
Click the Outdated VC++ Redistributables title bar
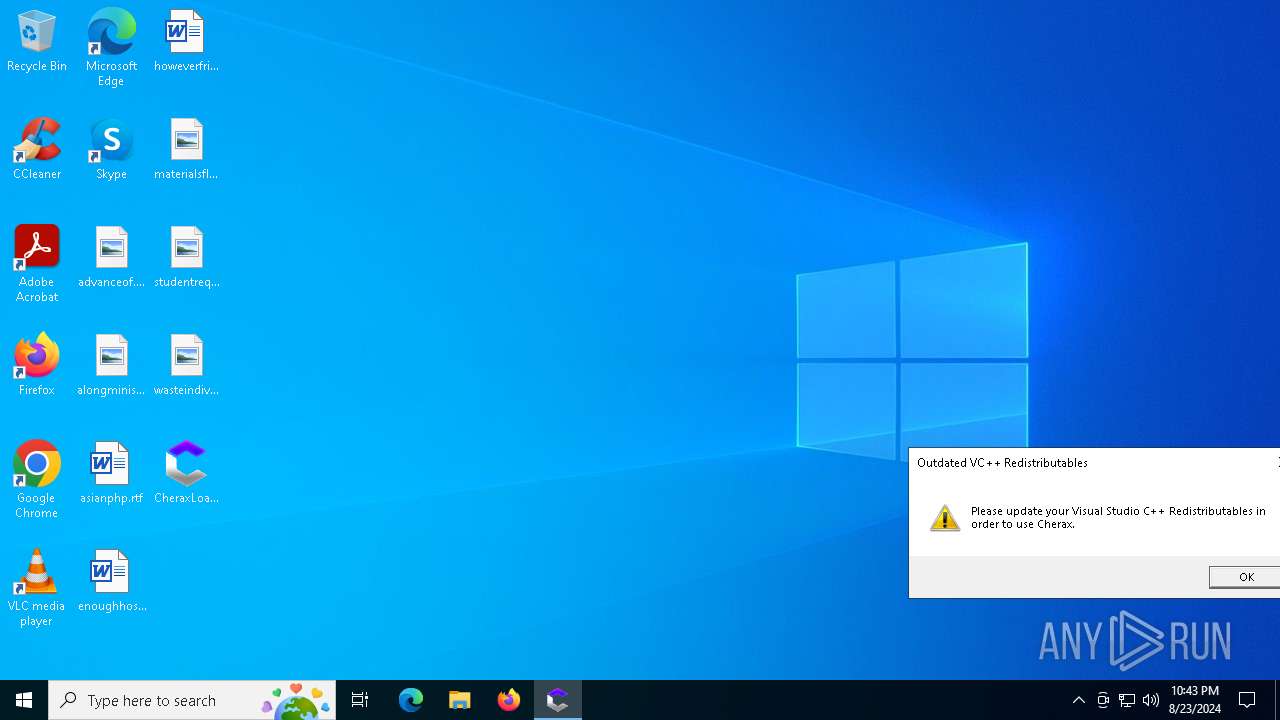pos(1094,463)
